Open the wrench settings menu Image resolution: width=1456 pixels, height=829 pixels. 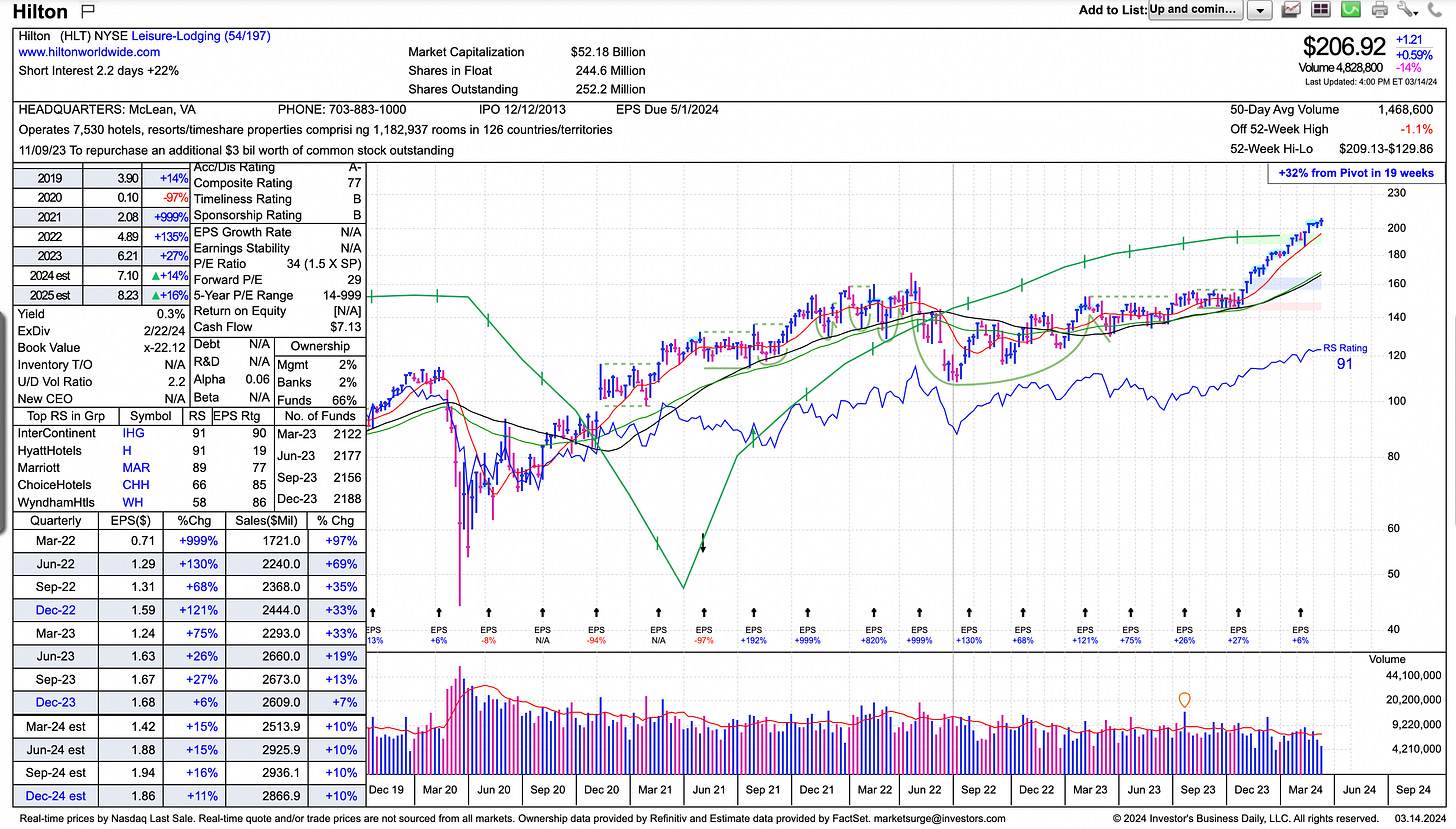click(1408, 10)
